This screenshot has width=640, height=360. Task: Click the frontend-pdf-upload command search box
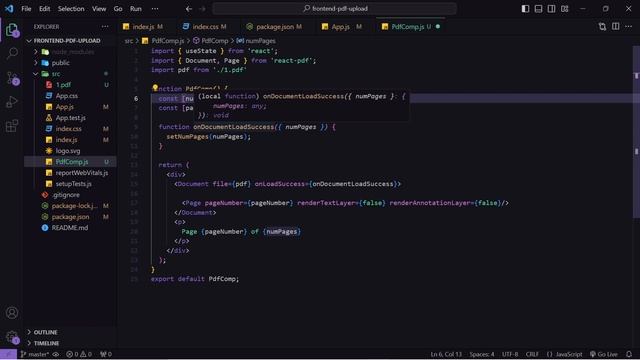(335, 9)
